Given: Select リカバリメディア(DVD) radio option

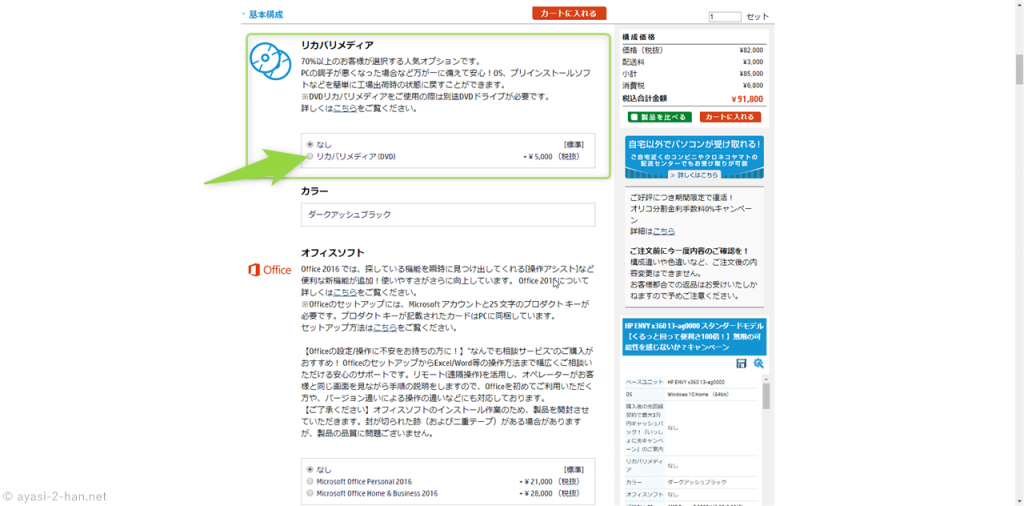Looking at the screenshot, I should pyautogui.click(x=311, y=157).
